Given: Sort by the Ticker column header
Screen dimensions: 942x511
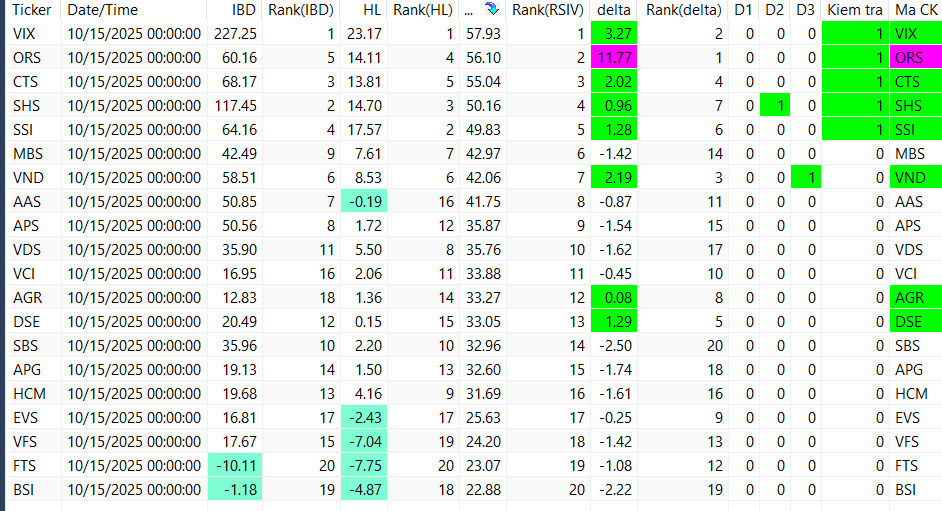Looking at the screenshot, I should (x=32, y=10).
